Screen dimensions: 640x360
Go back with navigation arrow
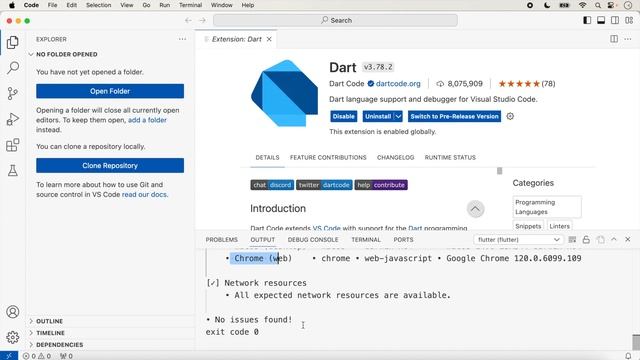[x=188, y=20]
